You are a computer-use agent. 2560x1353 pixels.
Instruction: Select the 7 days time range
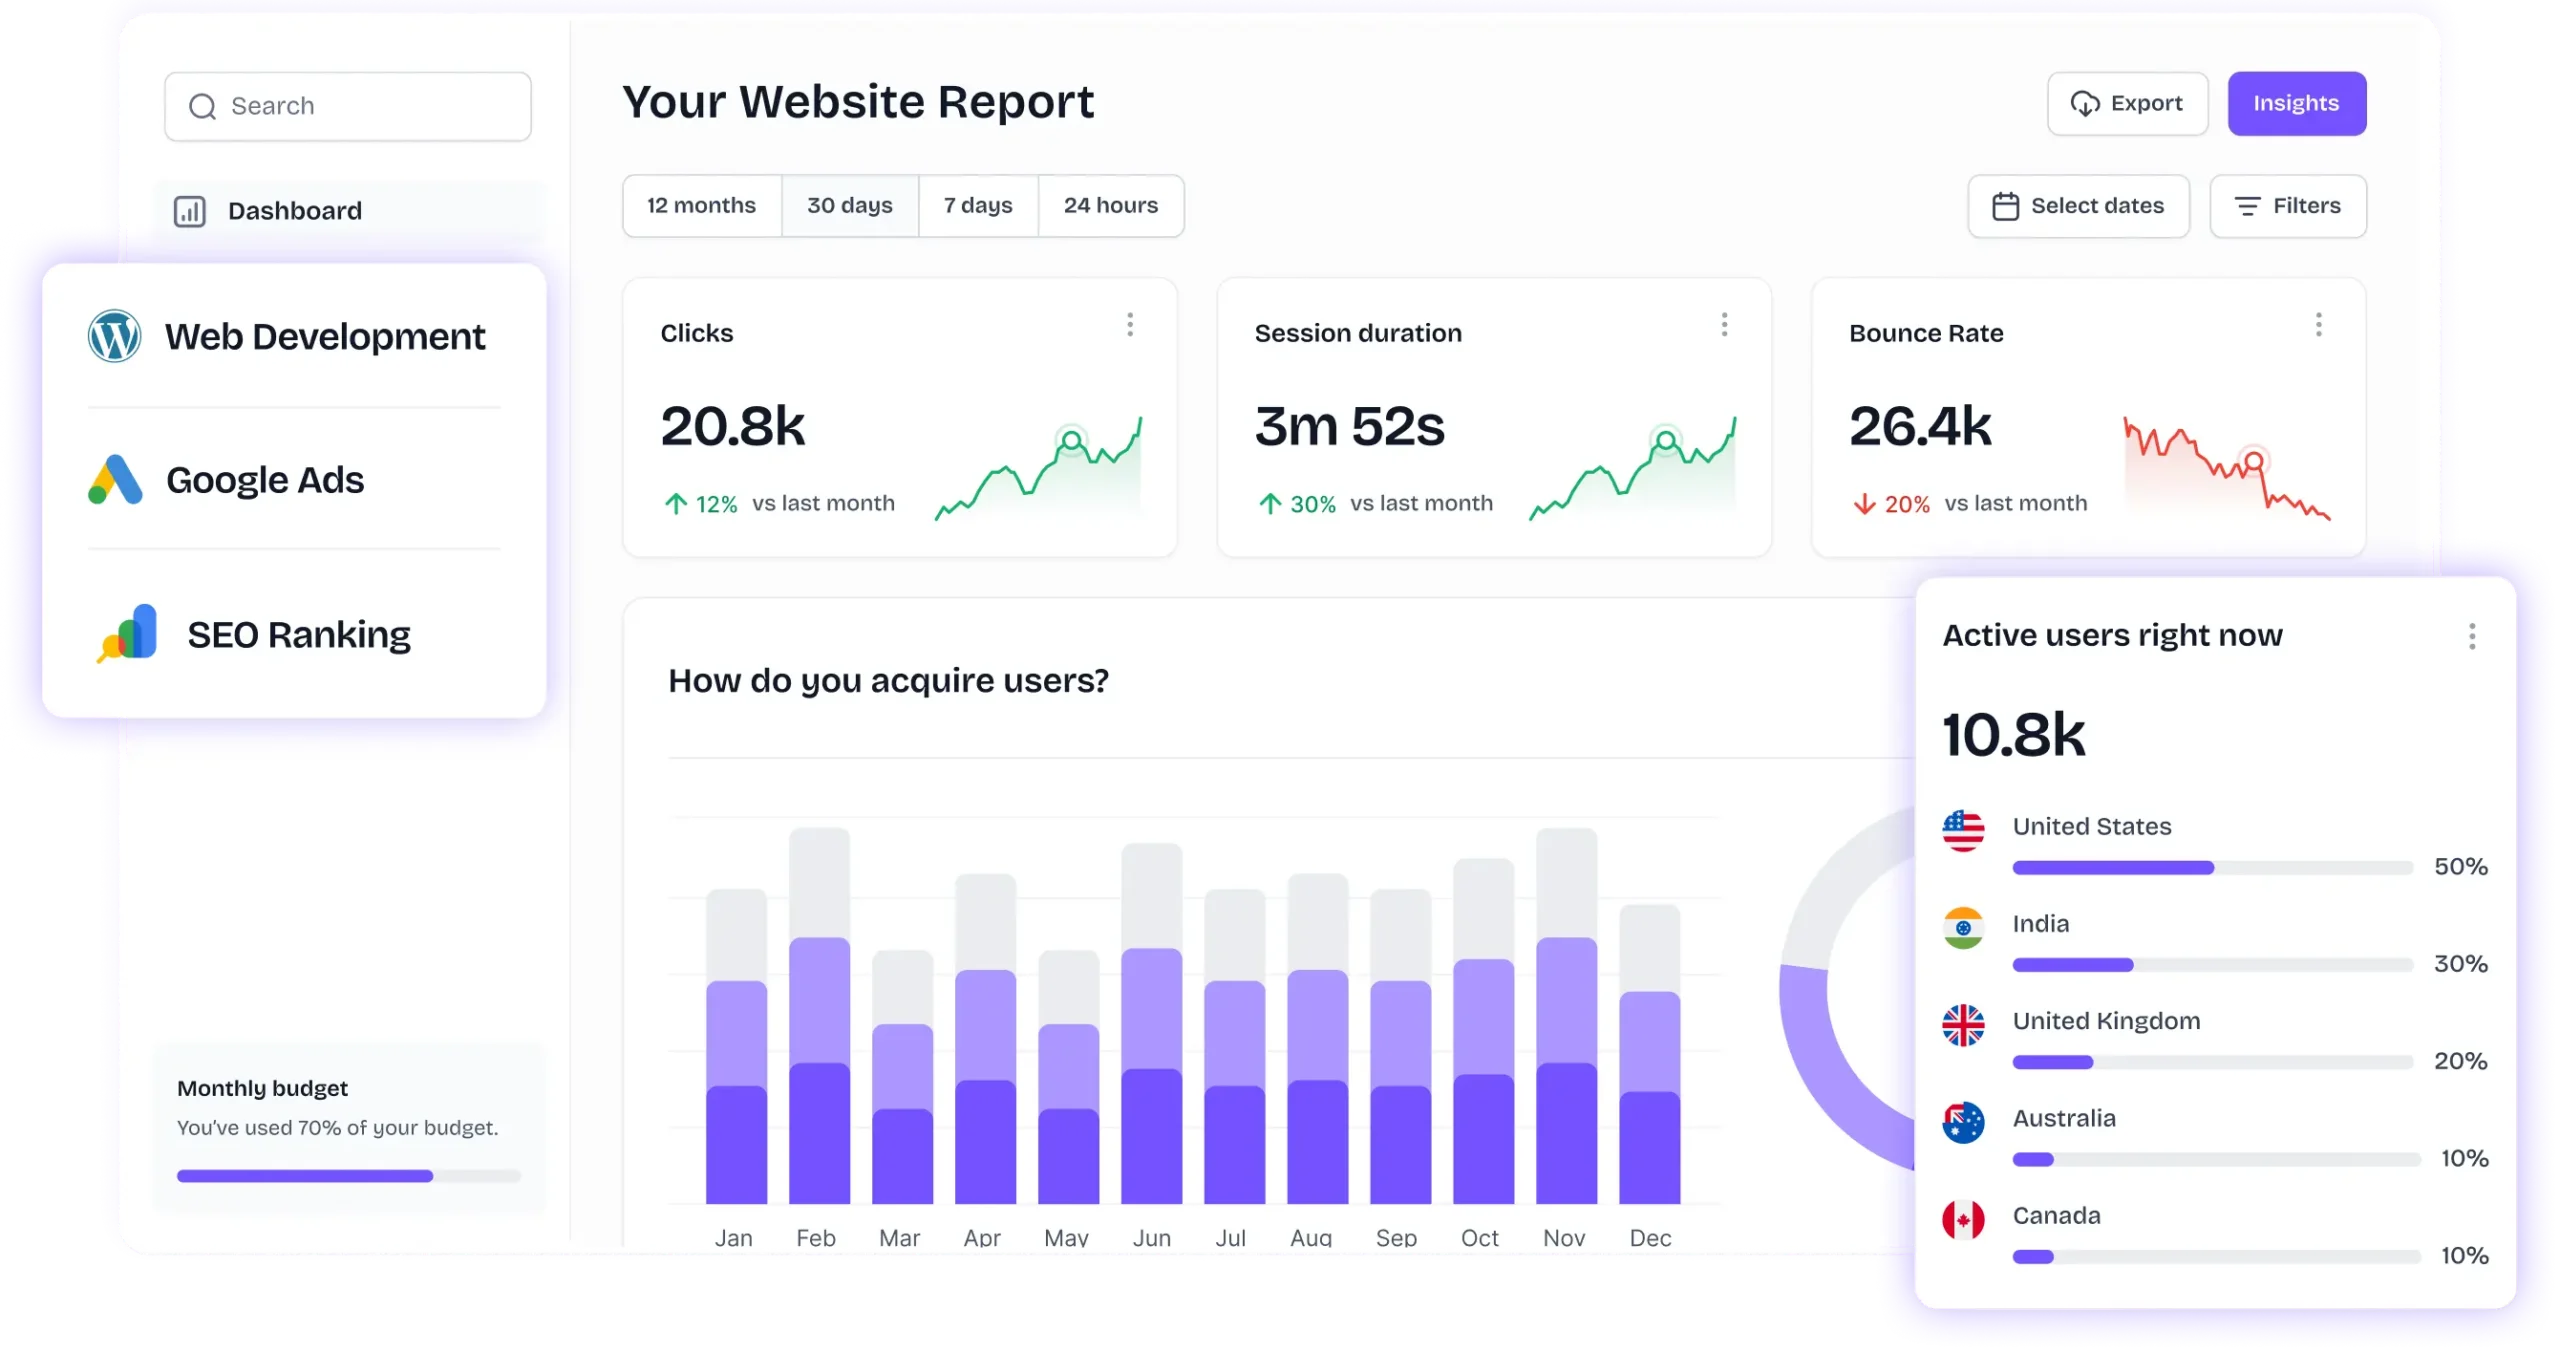(x=978, y=206)
